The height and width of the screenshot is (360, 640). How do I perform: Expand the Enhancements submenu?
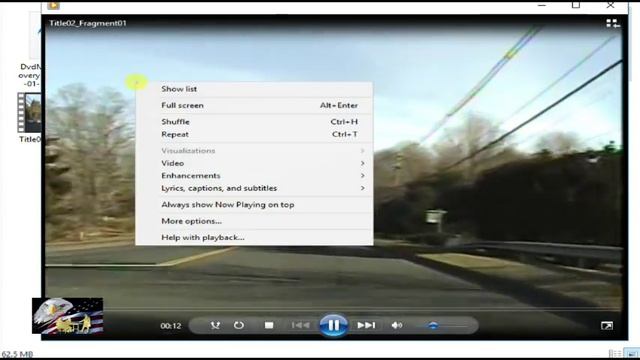254,176
